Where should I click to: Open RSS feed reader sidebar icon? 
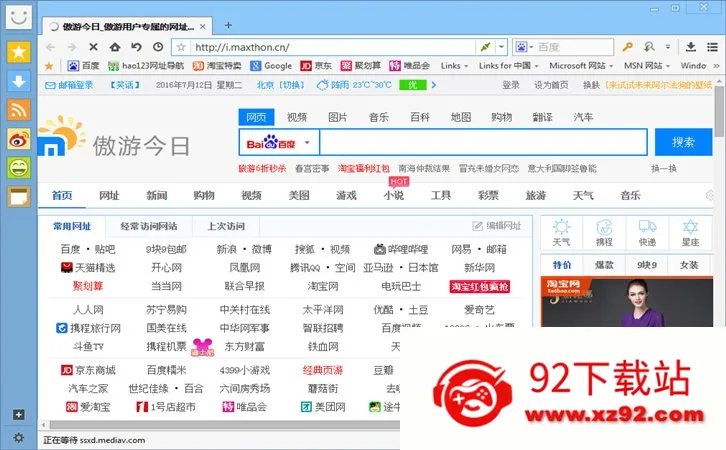[x=19, y=110]
